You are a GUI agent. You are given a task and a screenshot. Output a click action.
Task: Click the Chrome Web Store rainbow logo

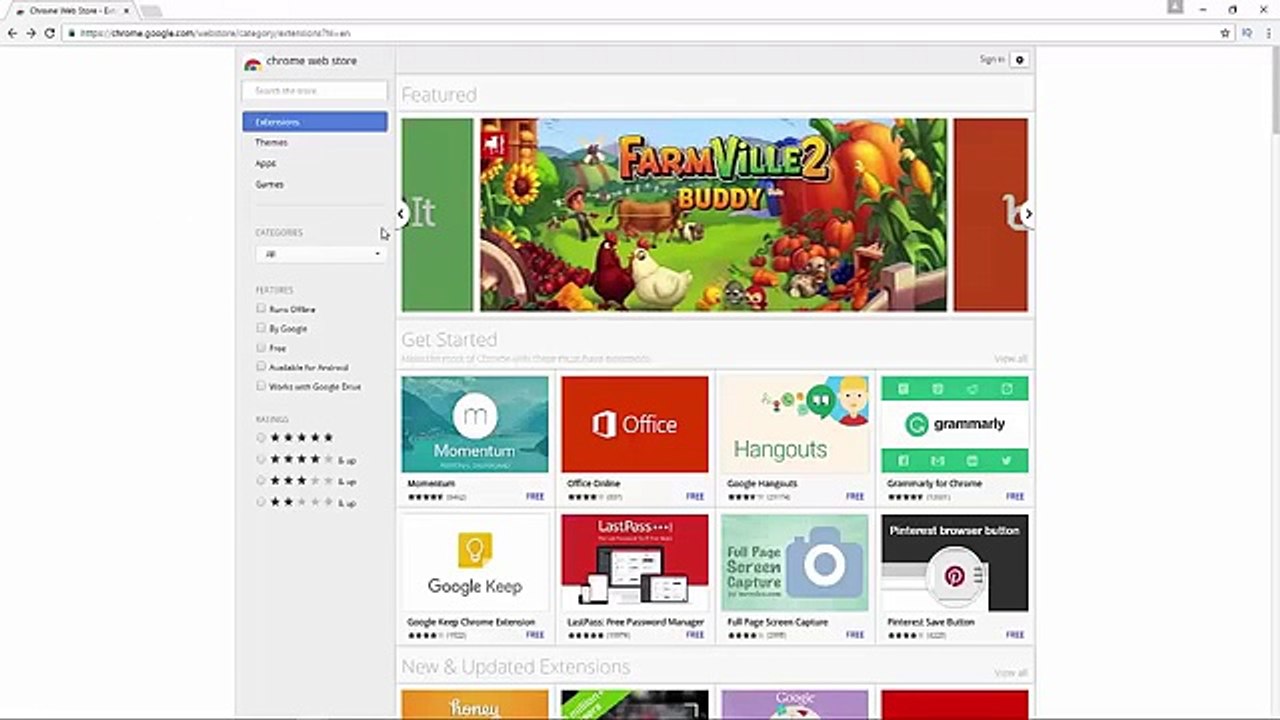(253, 62)
